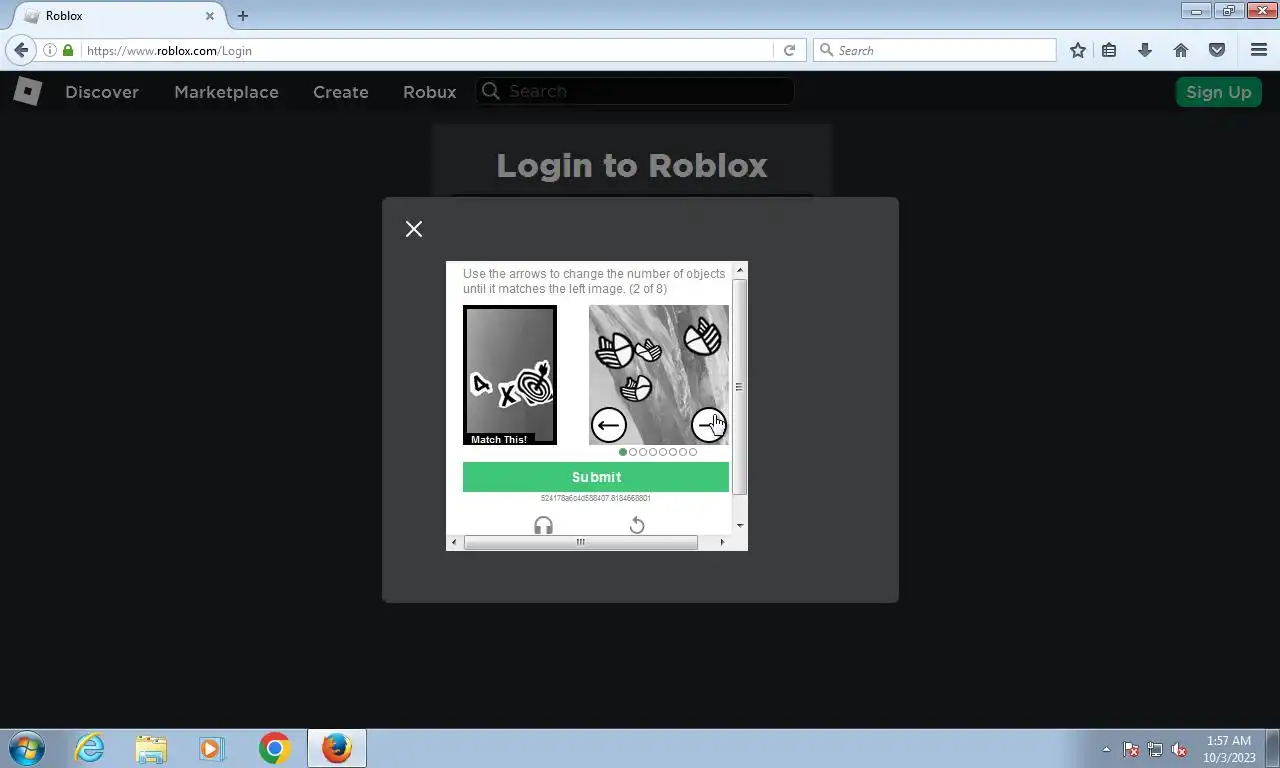This screenshot has width=1280, height=768.
Task: Go to the Firefox home page icon
Action: point(1181,50)
